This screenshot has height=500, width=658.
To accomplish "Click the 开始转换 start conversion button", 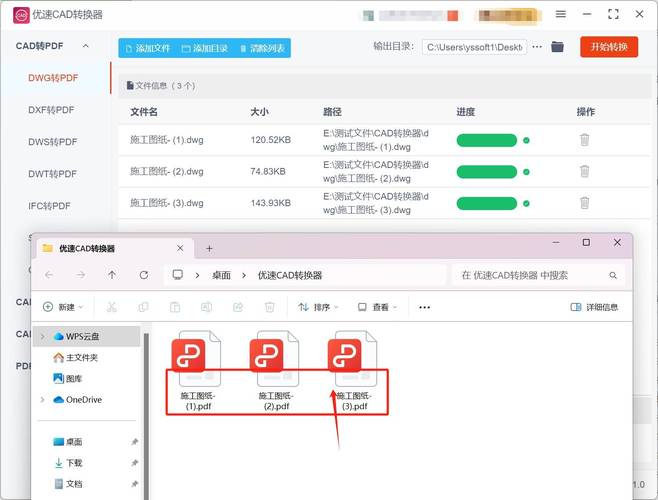I will (609, 47).
